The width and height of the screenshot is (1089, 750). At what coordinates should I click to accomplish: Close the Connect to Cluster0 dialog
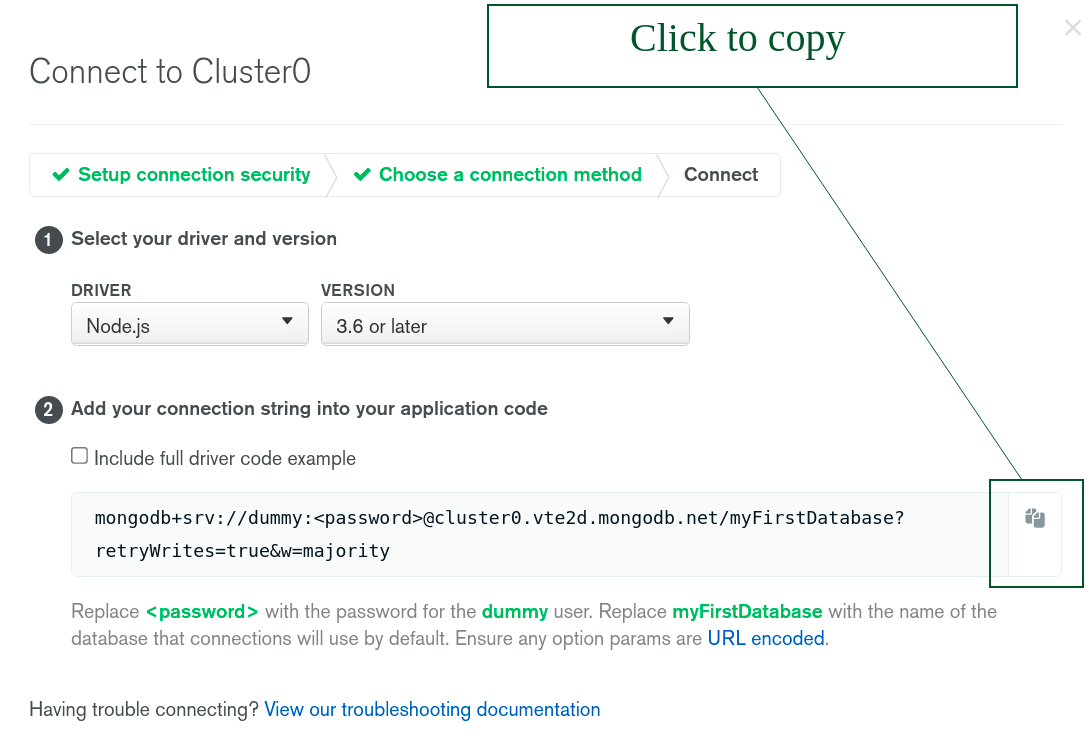point(1073,28)
